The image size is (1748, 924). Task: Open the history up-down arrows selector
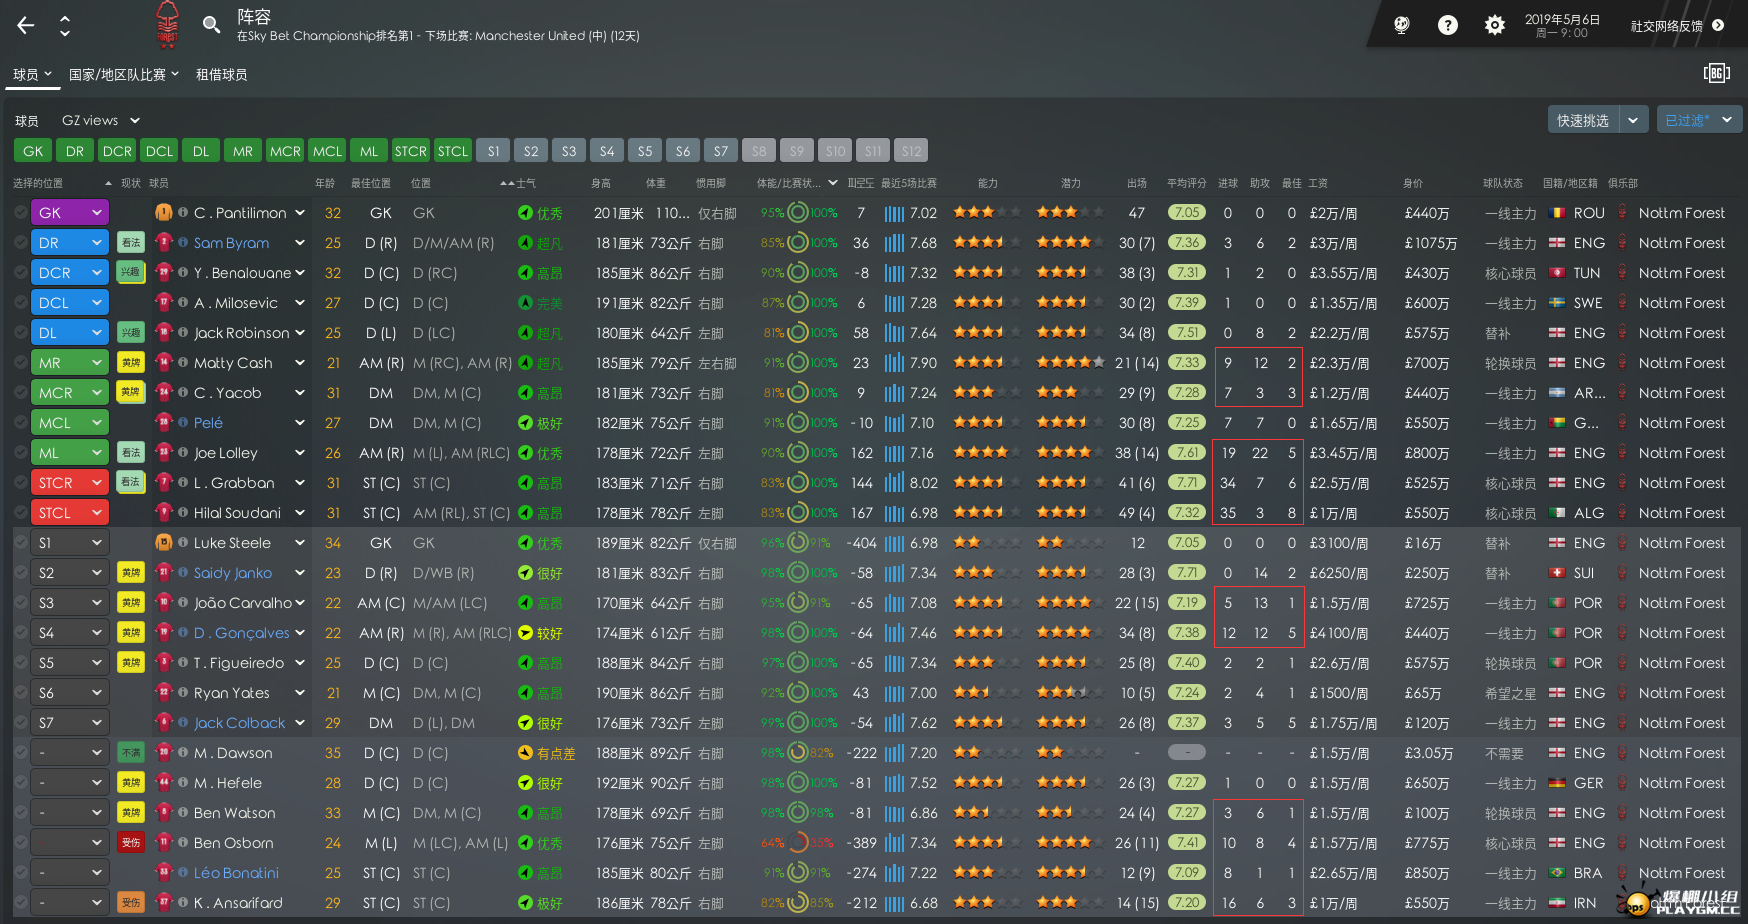click(65, 26)
